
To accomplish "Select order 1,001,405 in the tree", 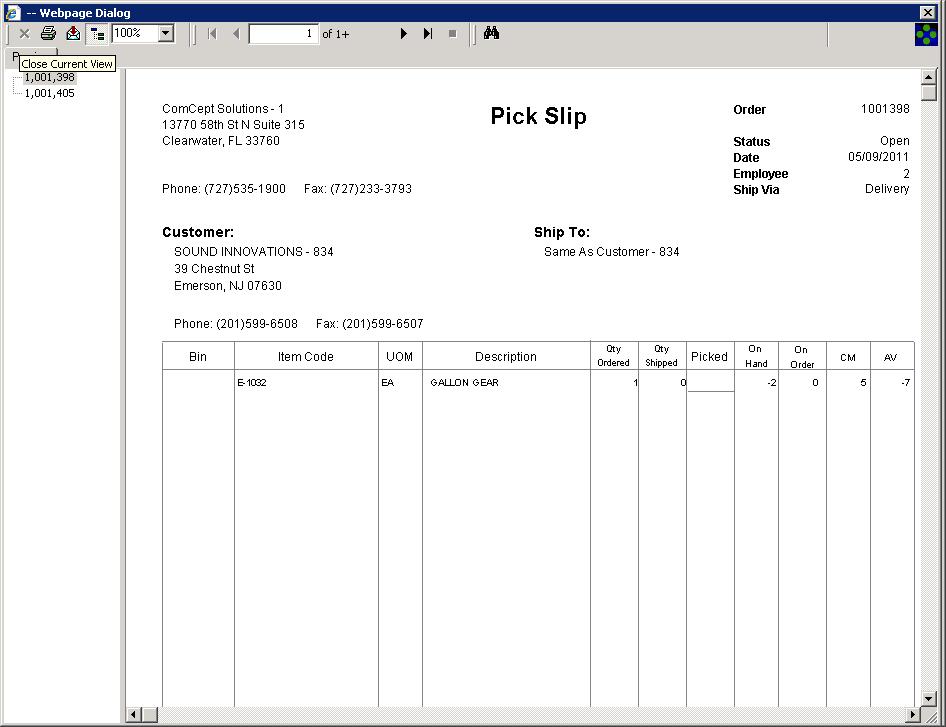I will coord(49,93).
